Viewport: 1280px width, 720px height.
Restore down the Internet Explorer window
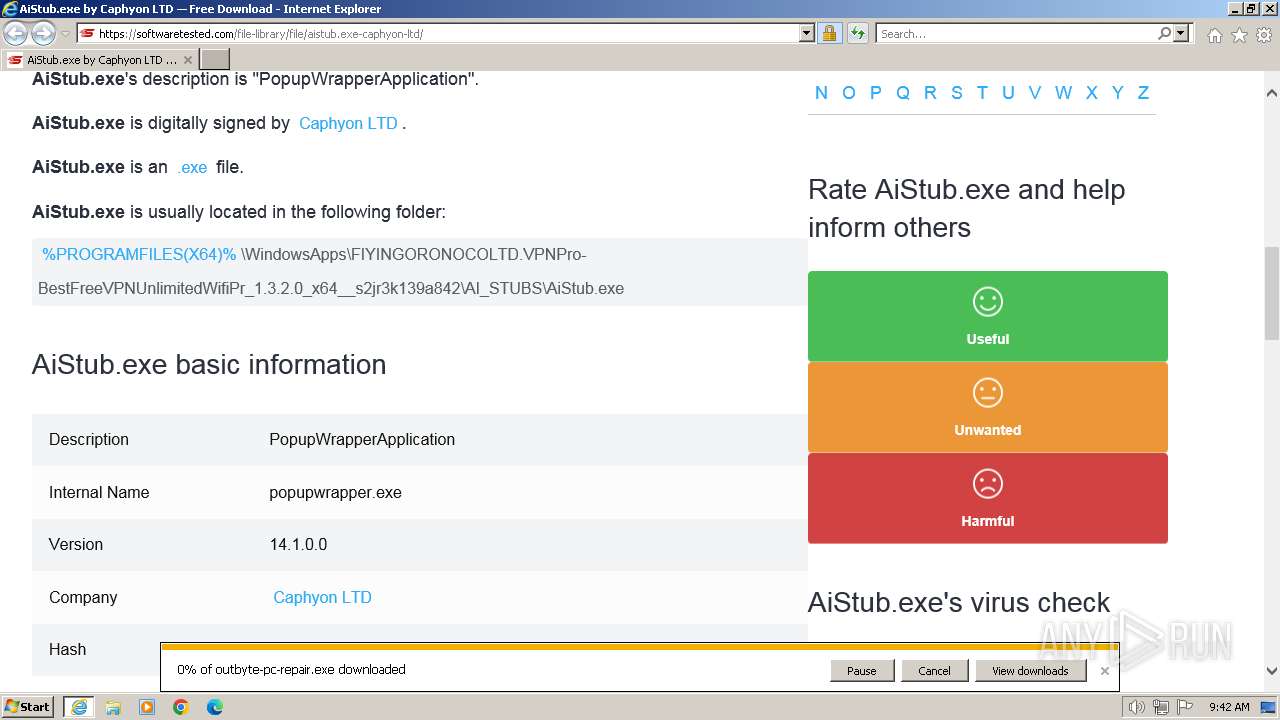click(x=1250, y=8)
